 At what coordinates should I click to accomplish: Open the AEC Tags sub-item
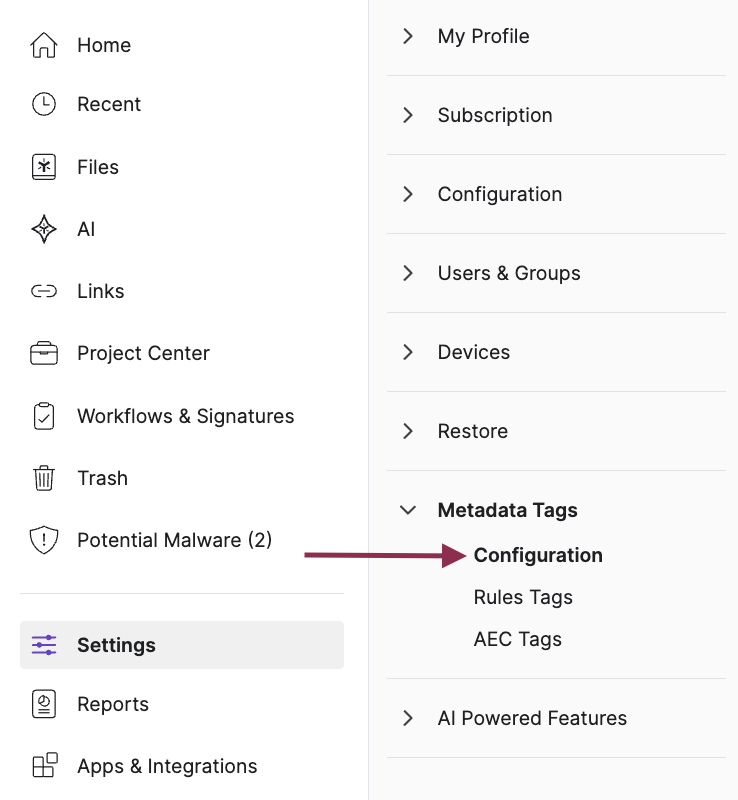[x=517, y=639]
